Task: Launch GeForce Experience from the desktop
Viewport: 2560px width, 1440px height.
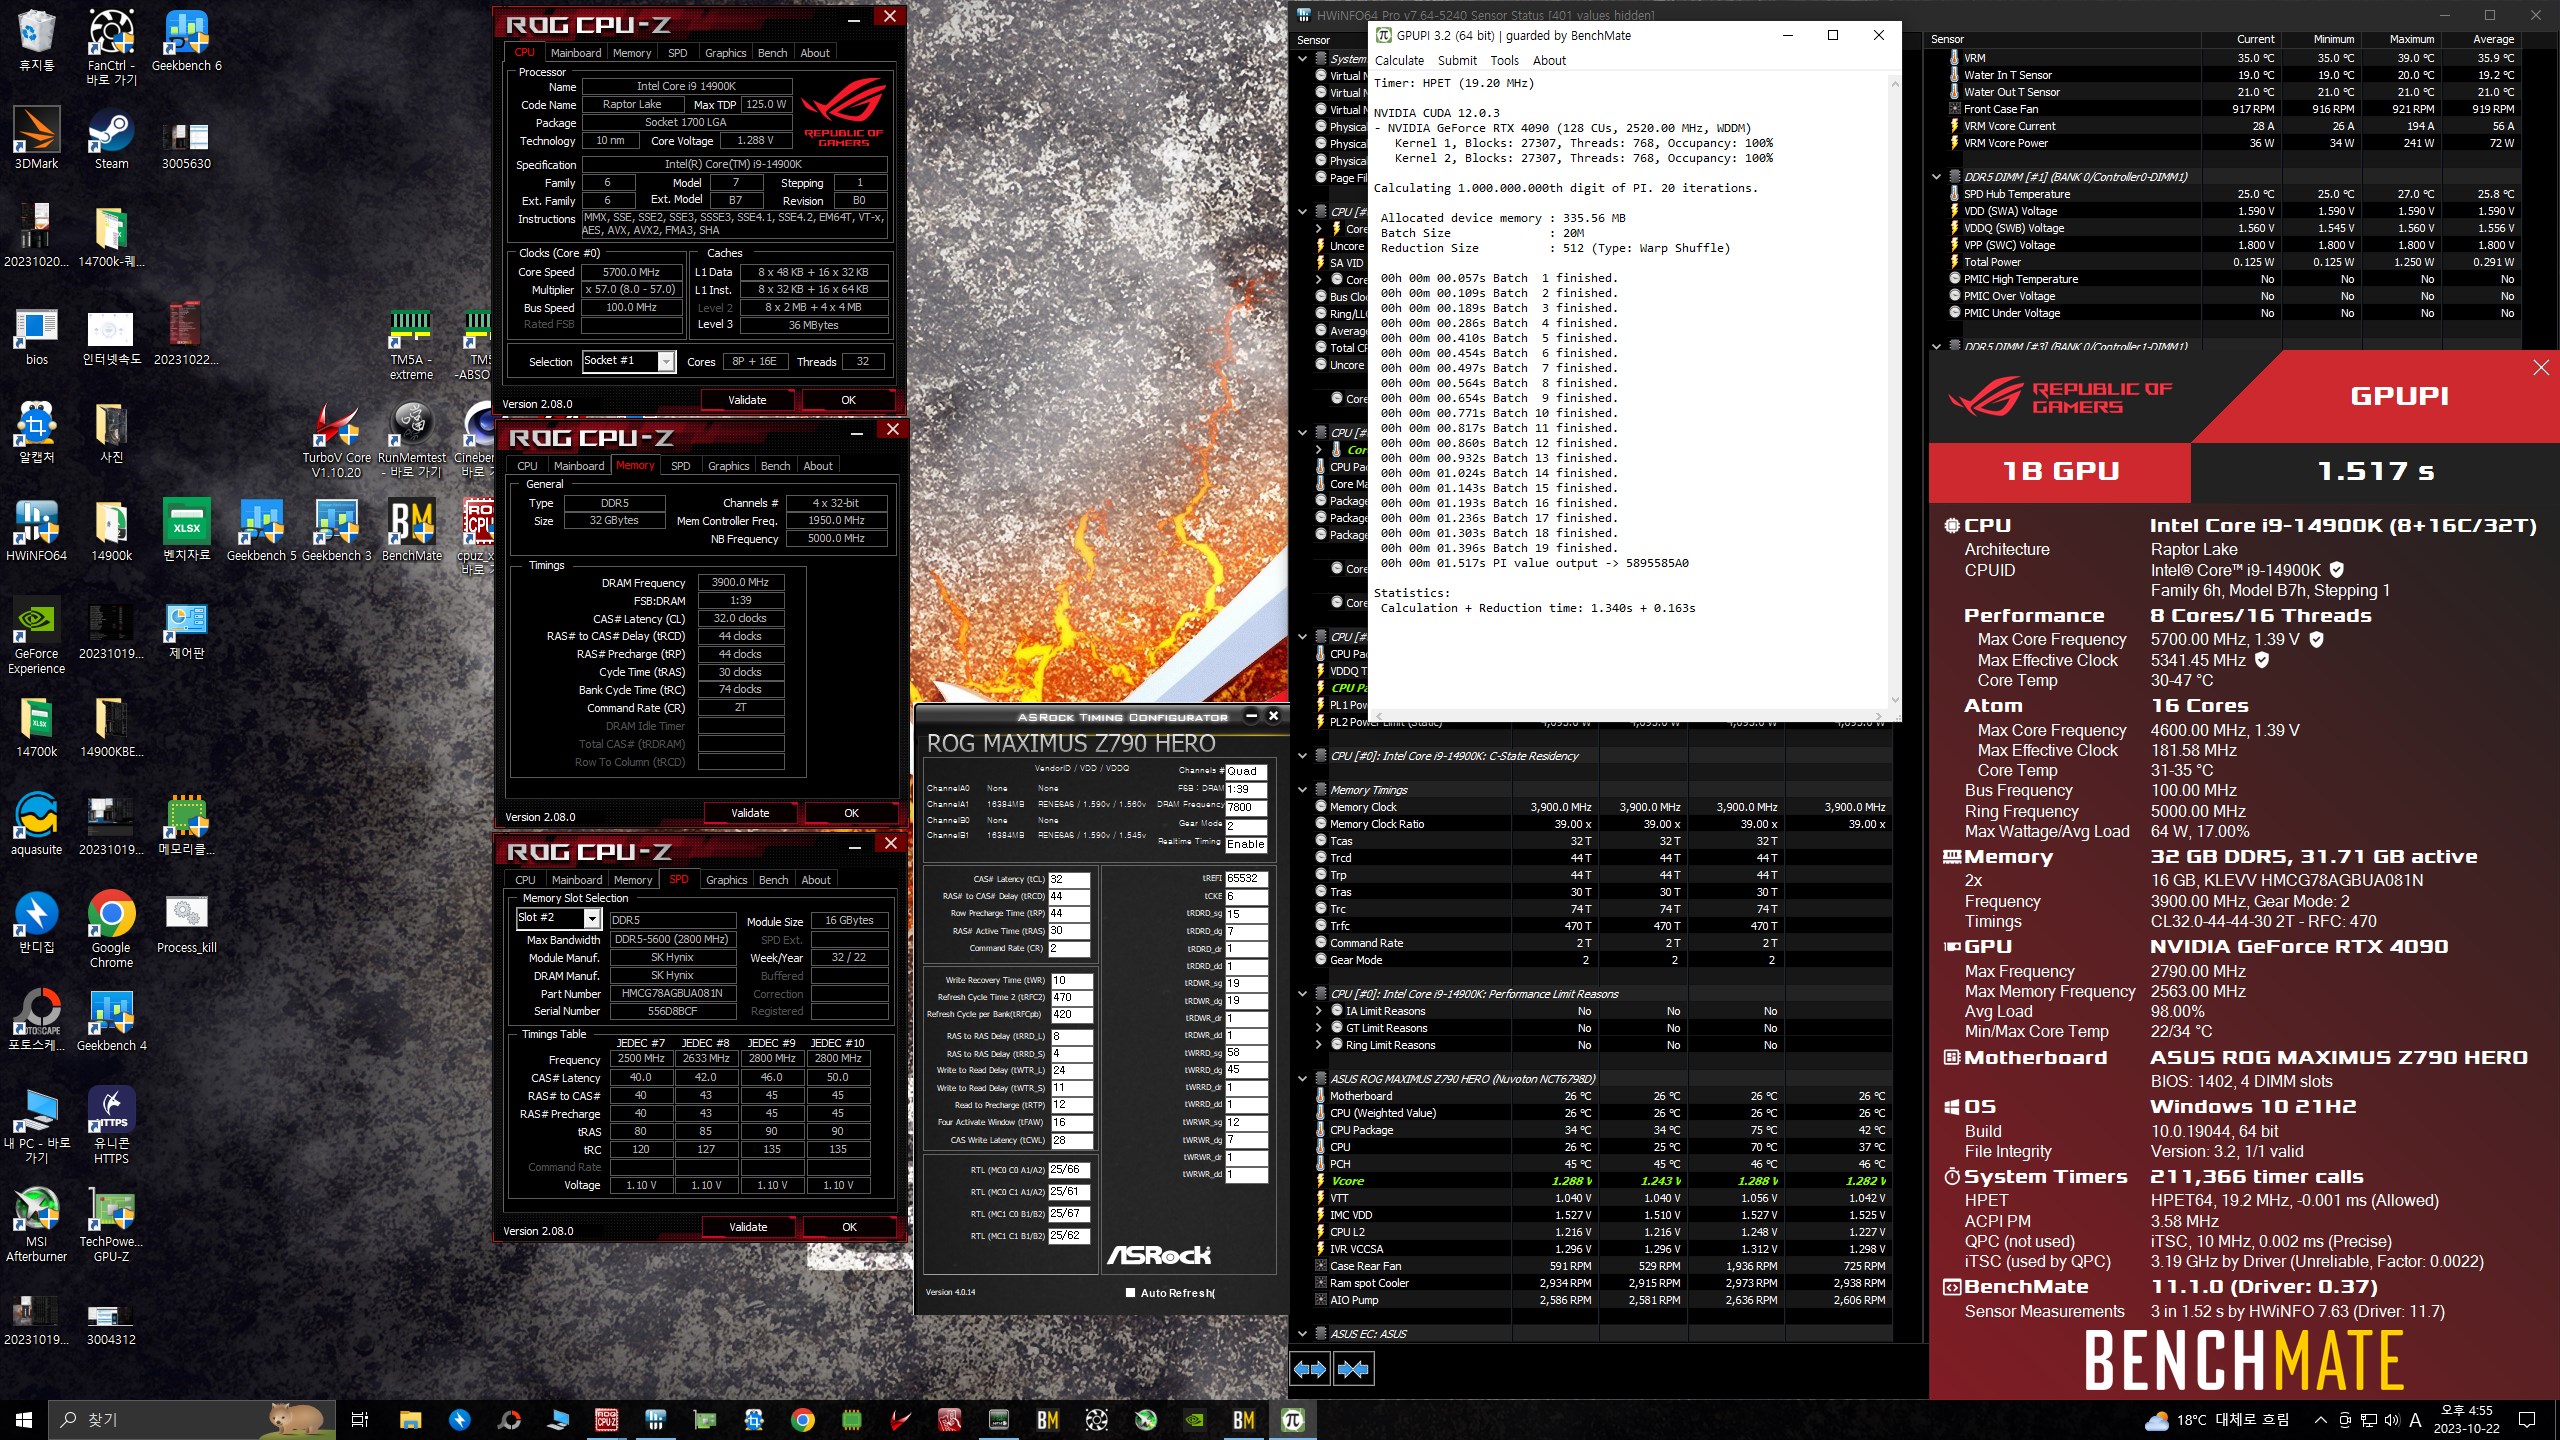Action: (36, 636)
